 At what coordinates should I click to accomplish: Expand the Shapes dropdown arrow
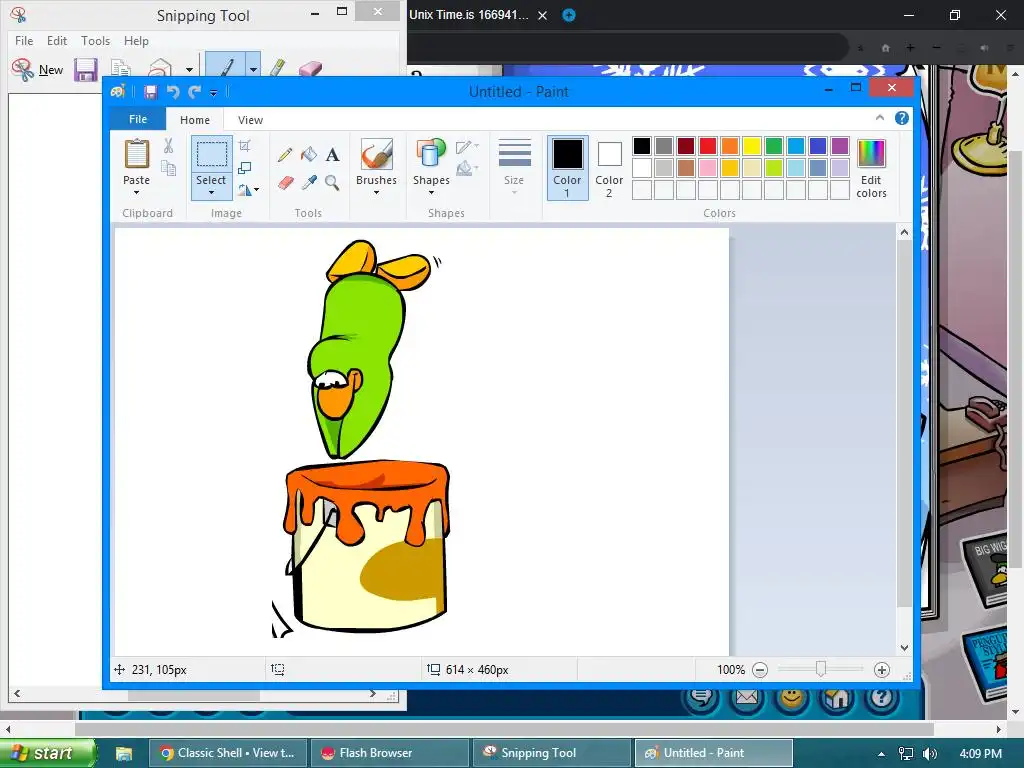tap(431, 193)
